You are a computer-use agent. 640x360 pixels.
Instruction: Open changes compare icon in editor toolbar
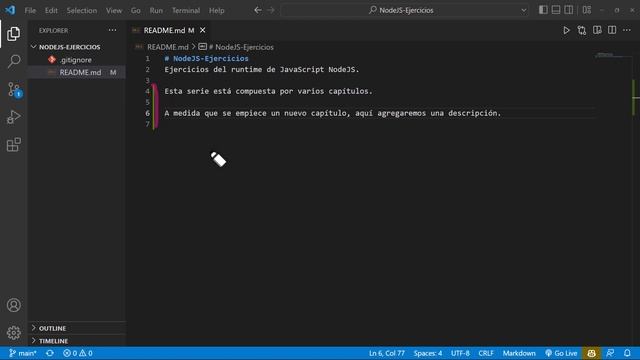click(582, 30)
